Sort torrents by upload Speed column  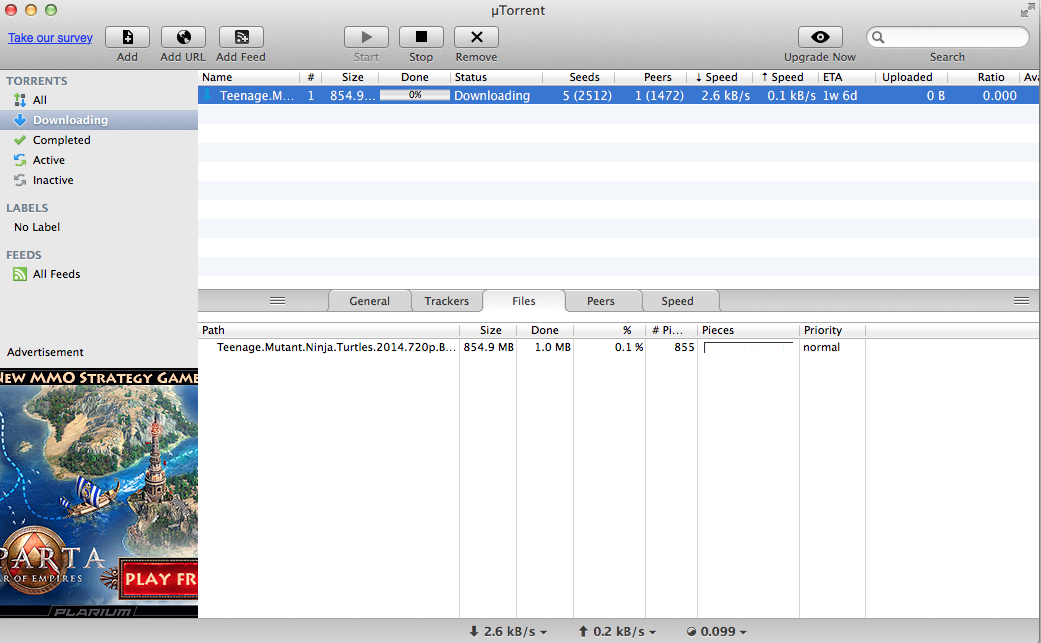click(x=787, y=77)
